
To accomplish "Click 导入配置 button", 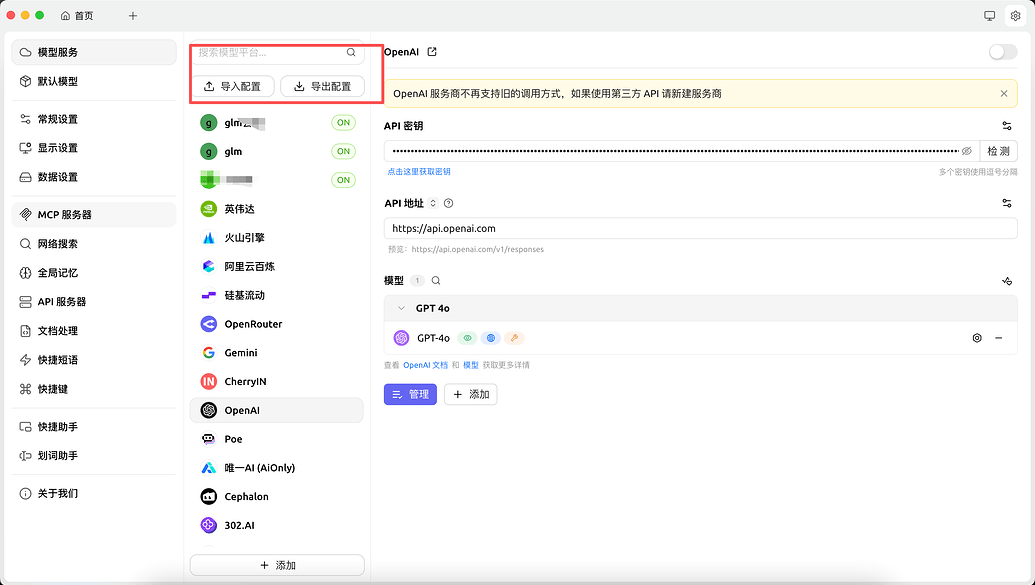I will [232, 86].
